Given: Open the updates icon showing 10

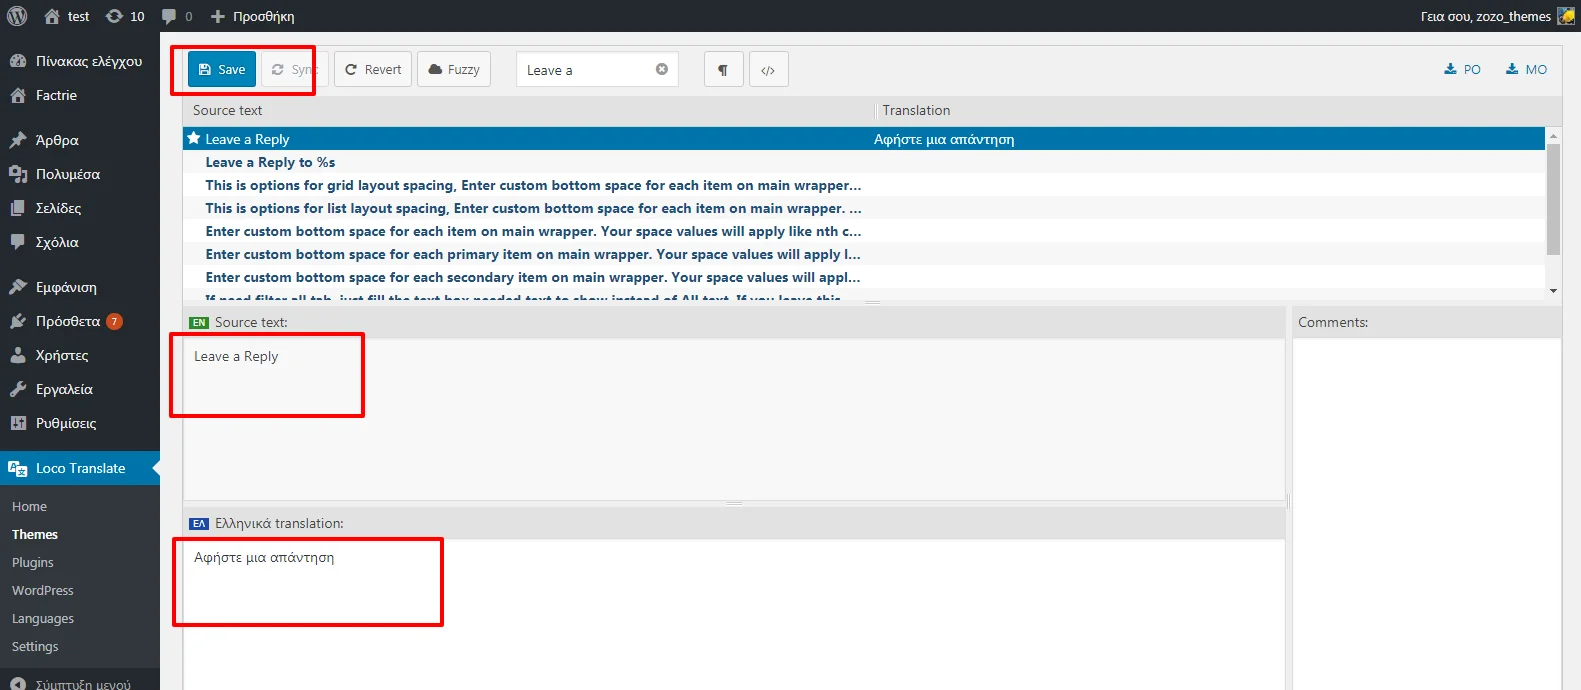Looking at the screenshot, I should pyautogui.click(x=125, y=16).
